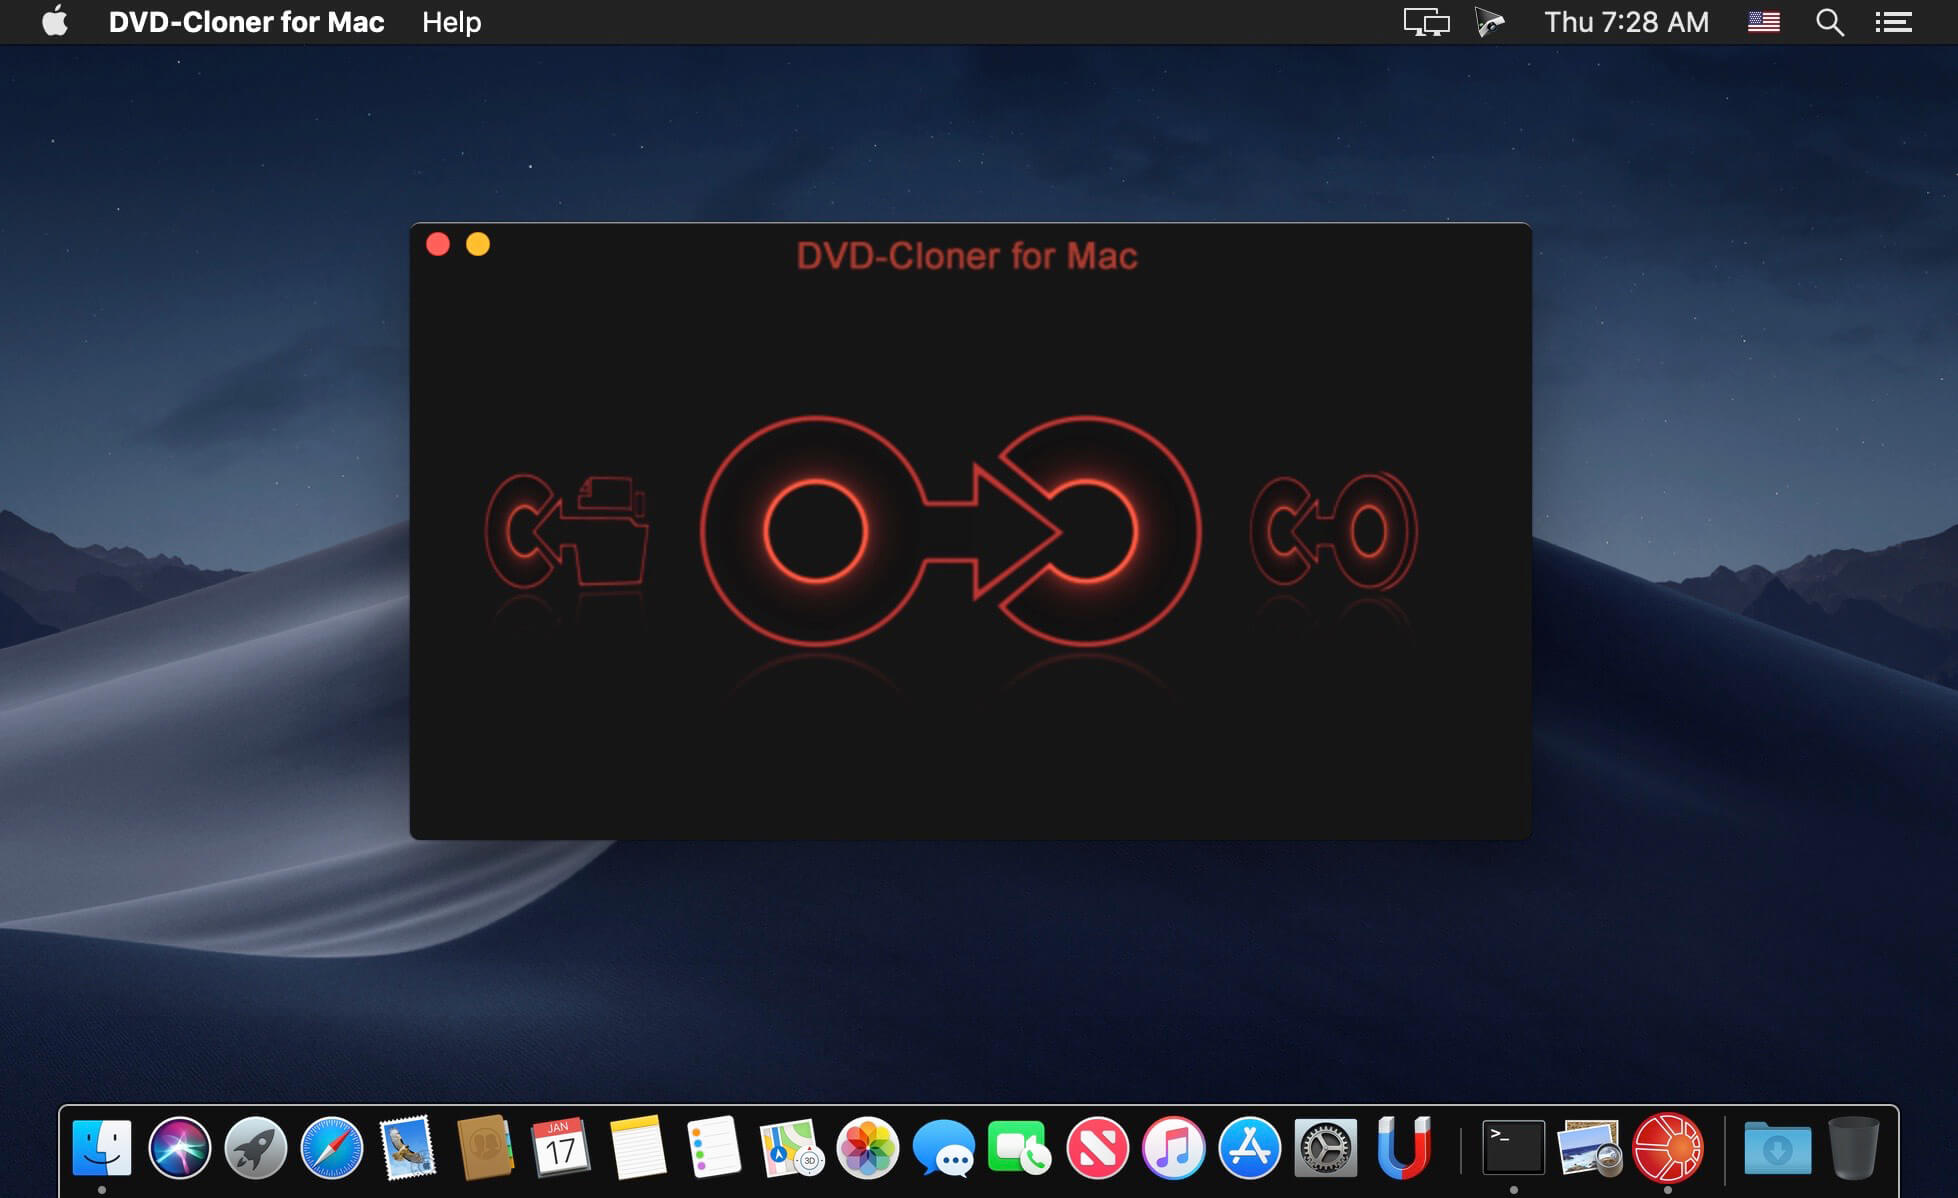
Task: Minimize the DVD-Cloner window with yellow button
Action: 478,244
